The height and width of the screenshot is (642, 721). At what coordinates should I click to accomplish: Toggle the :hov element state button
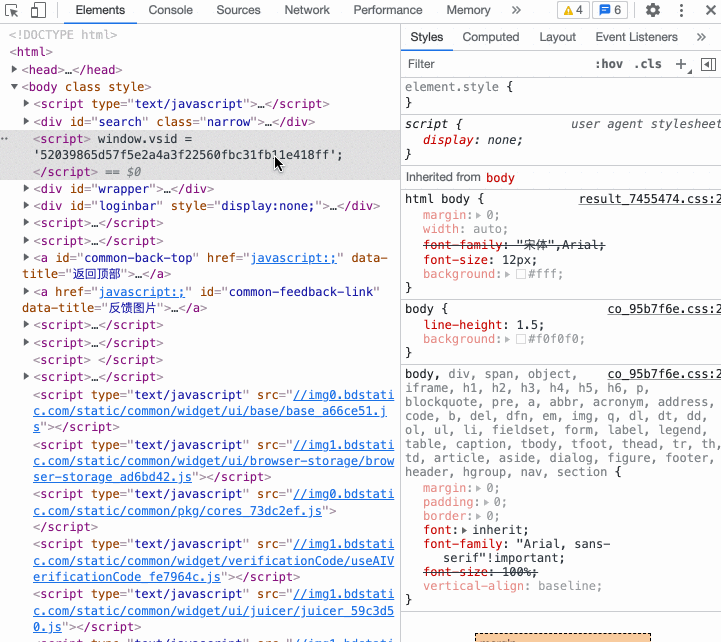(x=609, y=64)
